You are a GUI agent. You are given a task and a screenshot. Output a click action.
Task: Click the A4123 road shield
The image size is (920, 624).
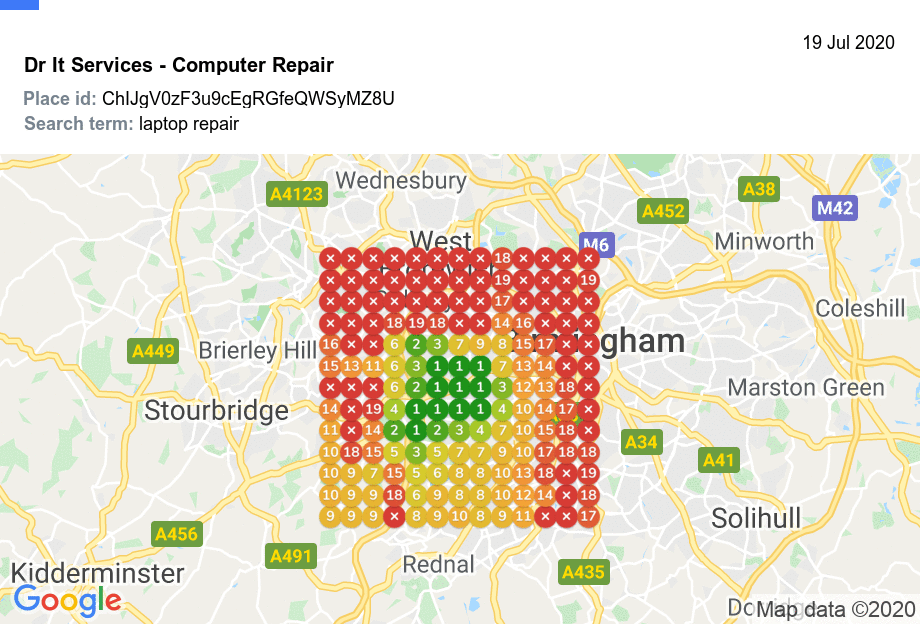[297, 193]
